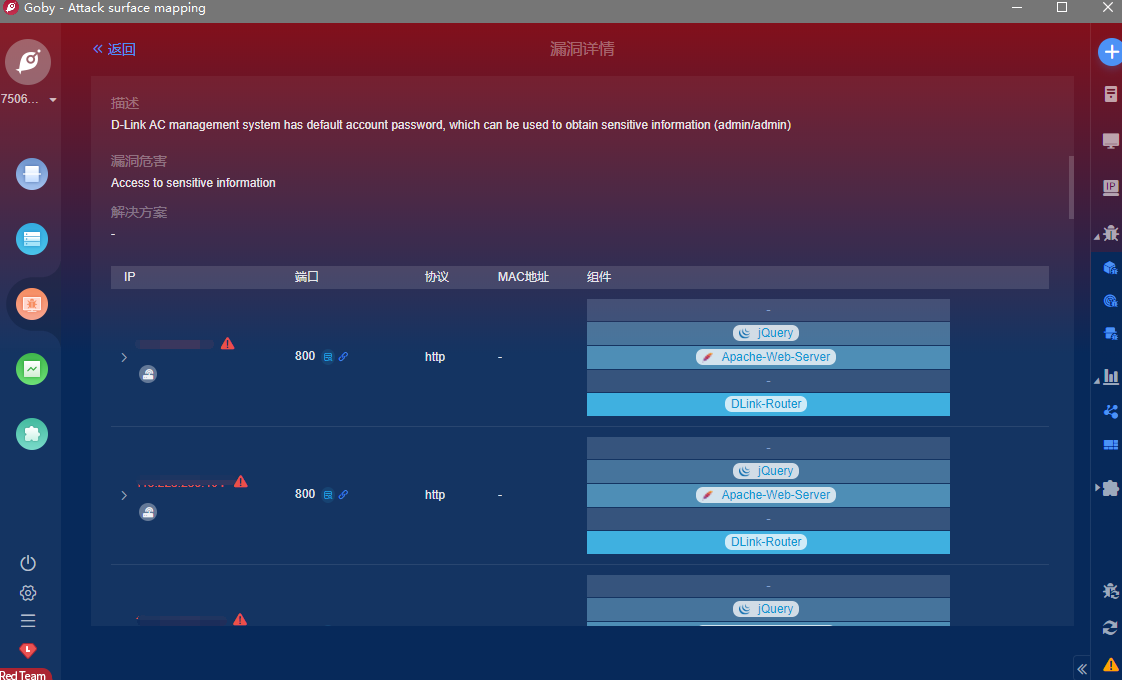This screenshot has height=680, width=1122.
Task: Go back using the 返回 link
Action: (114, 49)
